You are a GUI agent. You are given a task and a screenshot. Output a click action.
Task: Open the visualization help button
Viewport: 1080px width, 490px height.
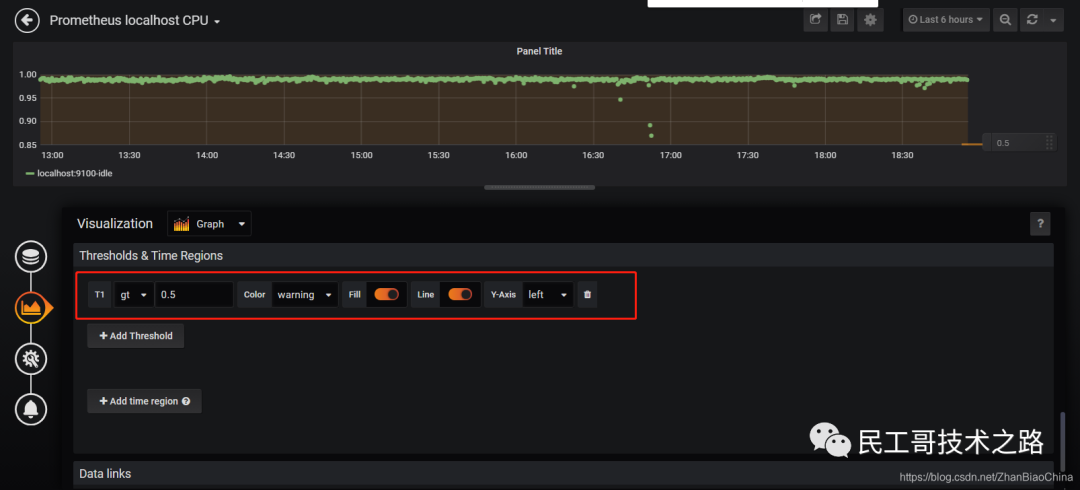[1040, 223]
